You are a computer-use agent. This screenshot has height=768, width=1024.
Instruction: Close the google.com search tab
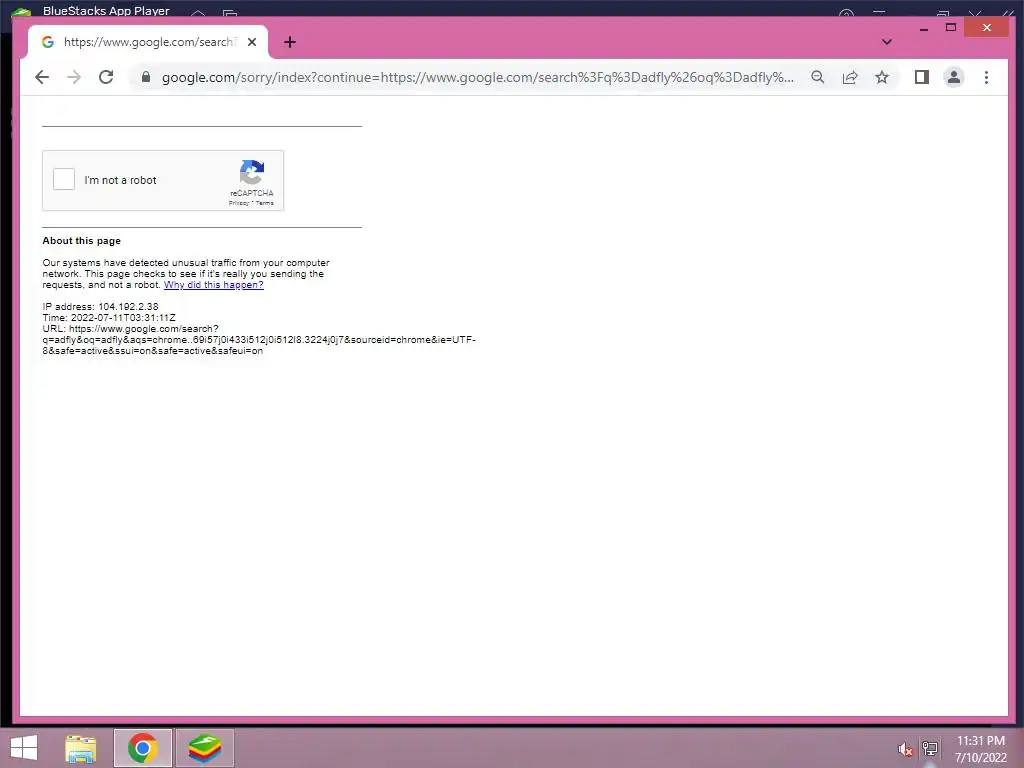(x=252, y=42)
